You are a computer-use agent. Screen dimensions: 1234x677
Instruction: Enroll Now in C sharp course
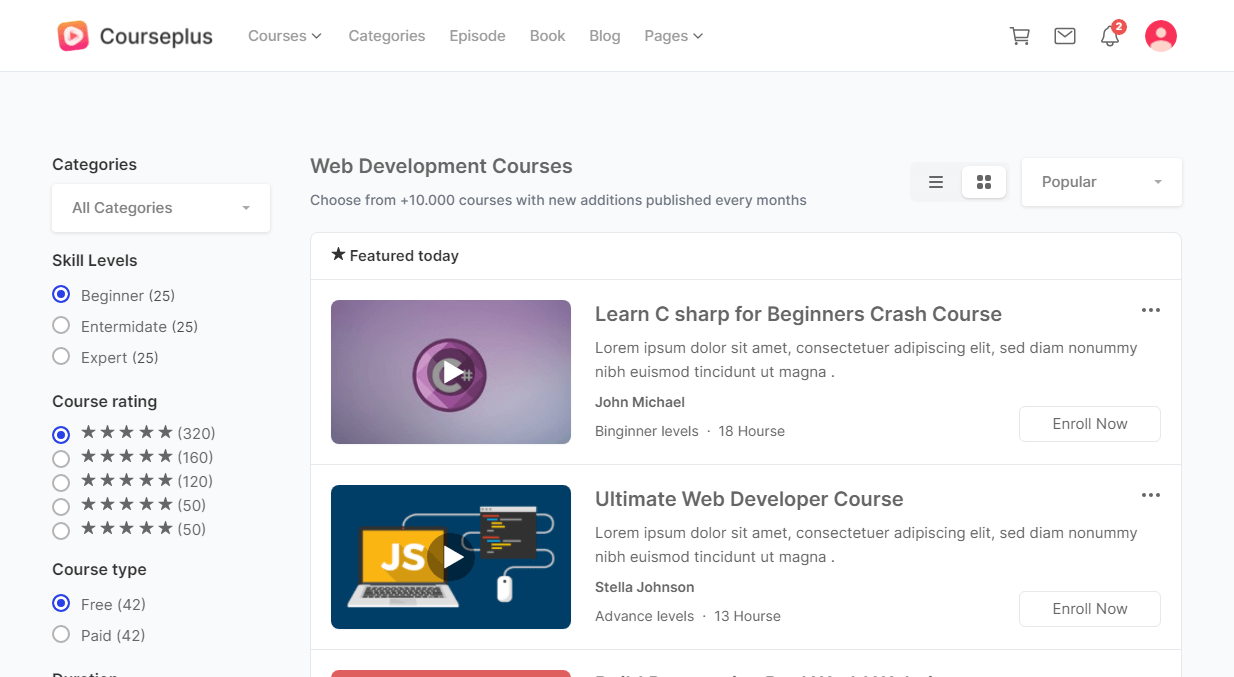[x=1089, y=424]
